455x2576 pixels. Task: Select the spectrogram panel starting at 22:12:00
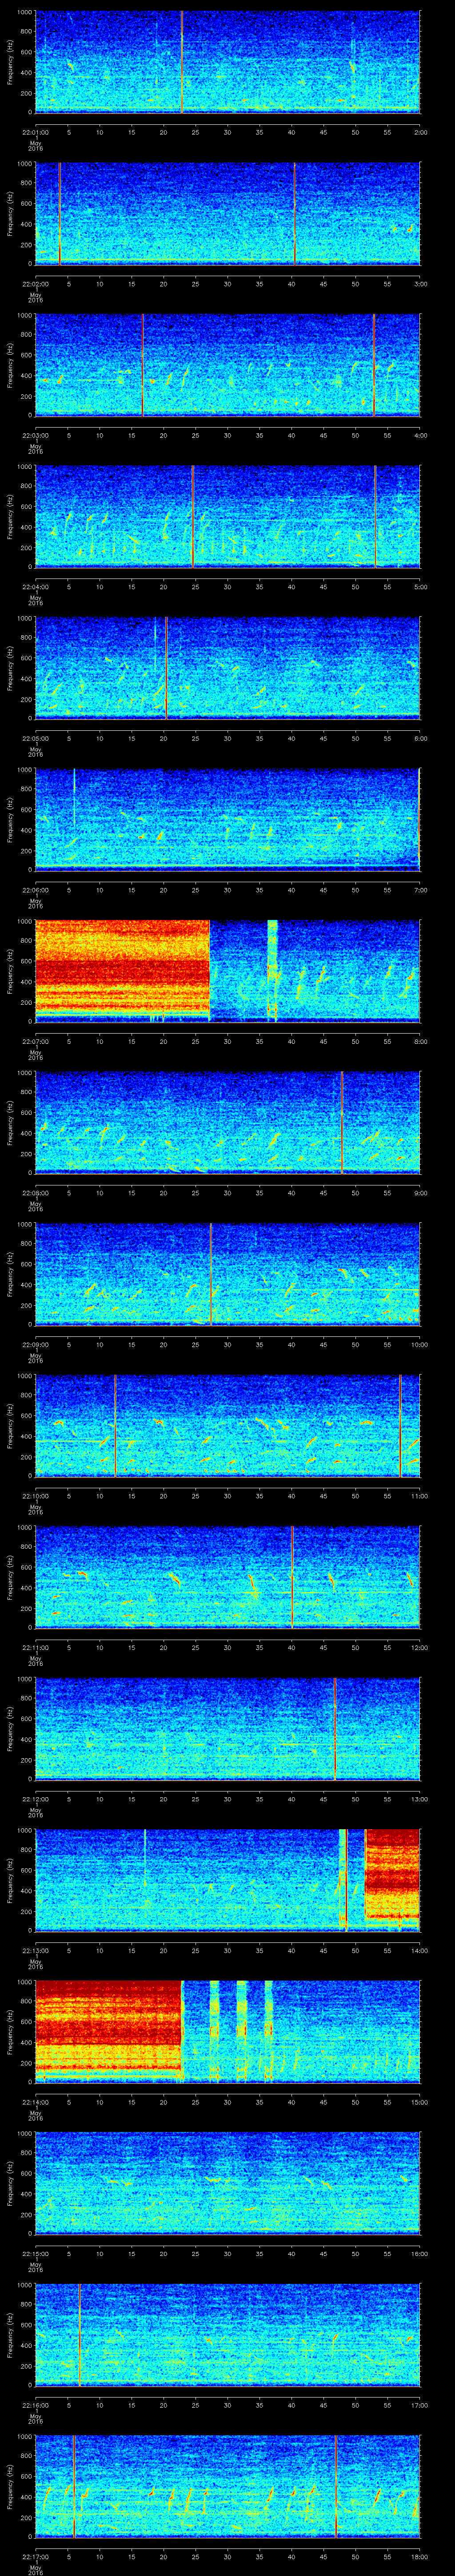(227, 1728)
